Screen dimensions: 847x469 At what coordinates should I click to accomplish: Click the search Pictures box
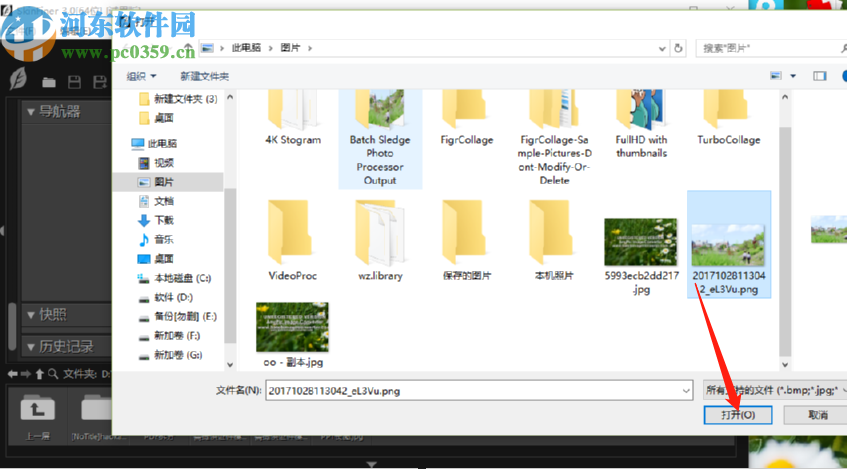771,48
